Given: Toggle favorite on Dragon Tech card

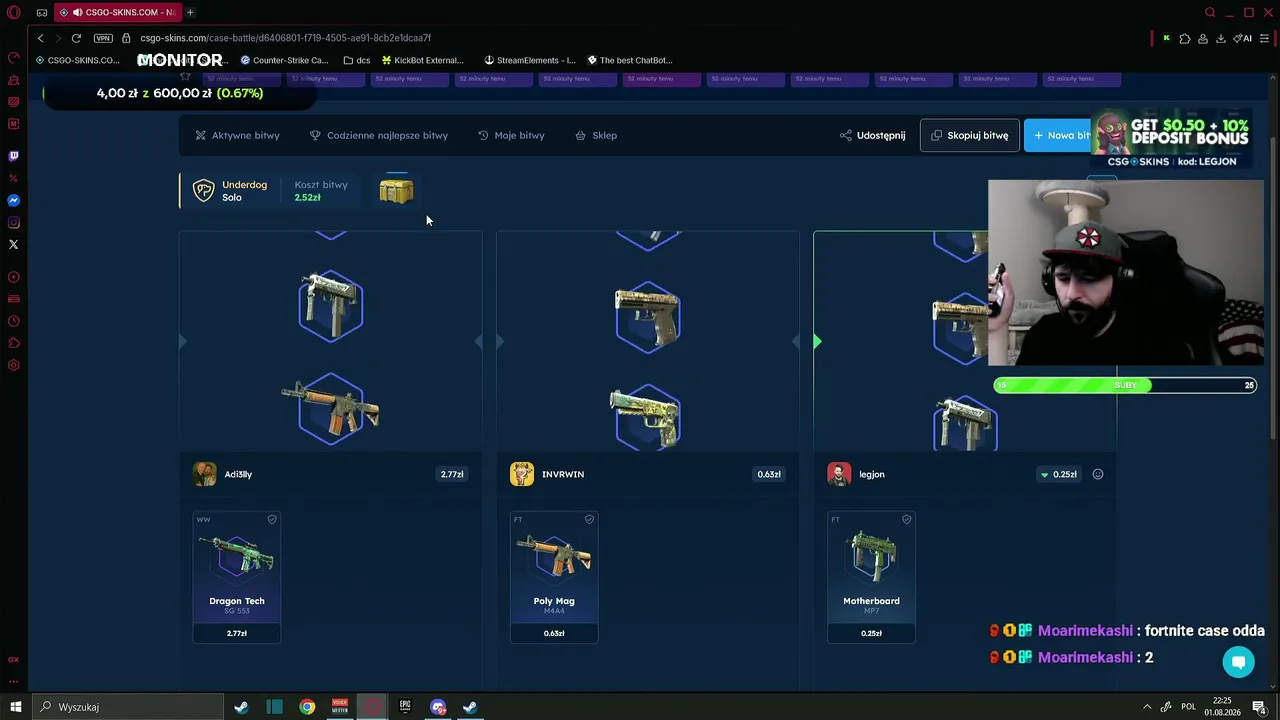Looking at the screenshot, I should [272, 520].
